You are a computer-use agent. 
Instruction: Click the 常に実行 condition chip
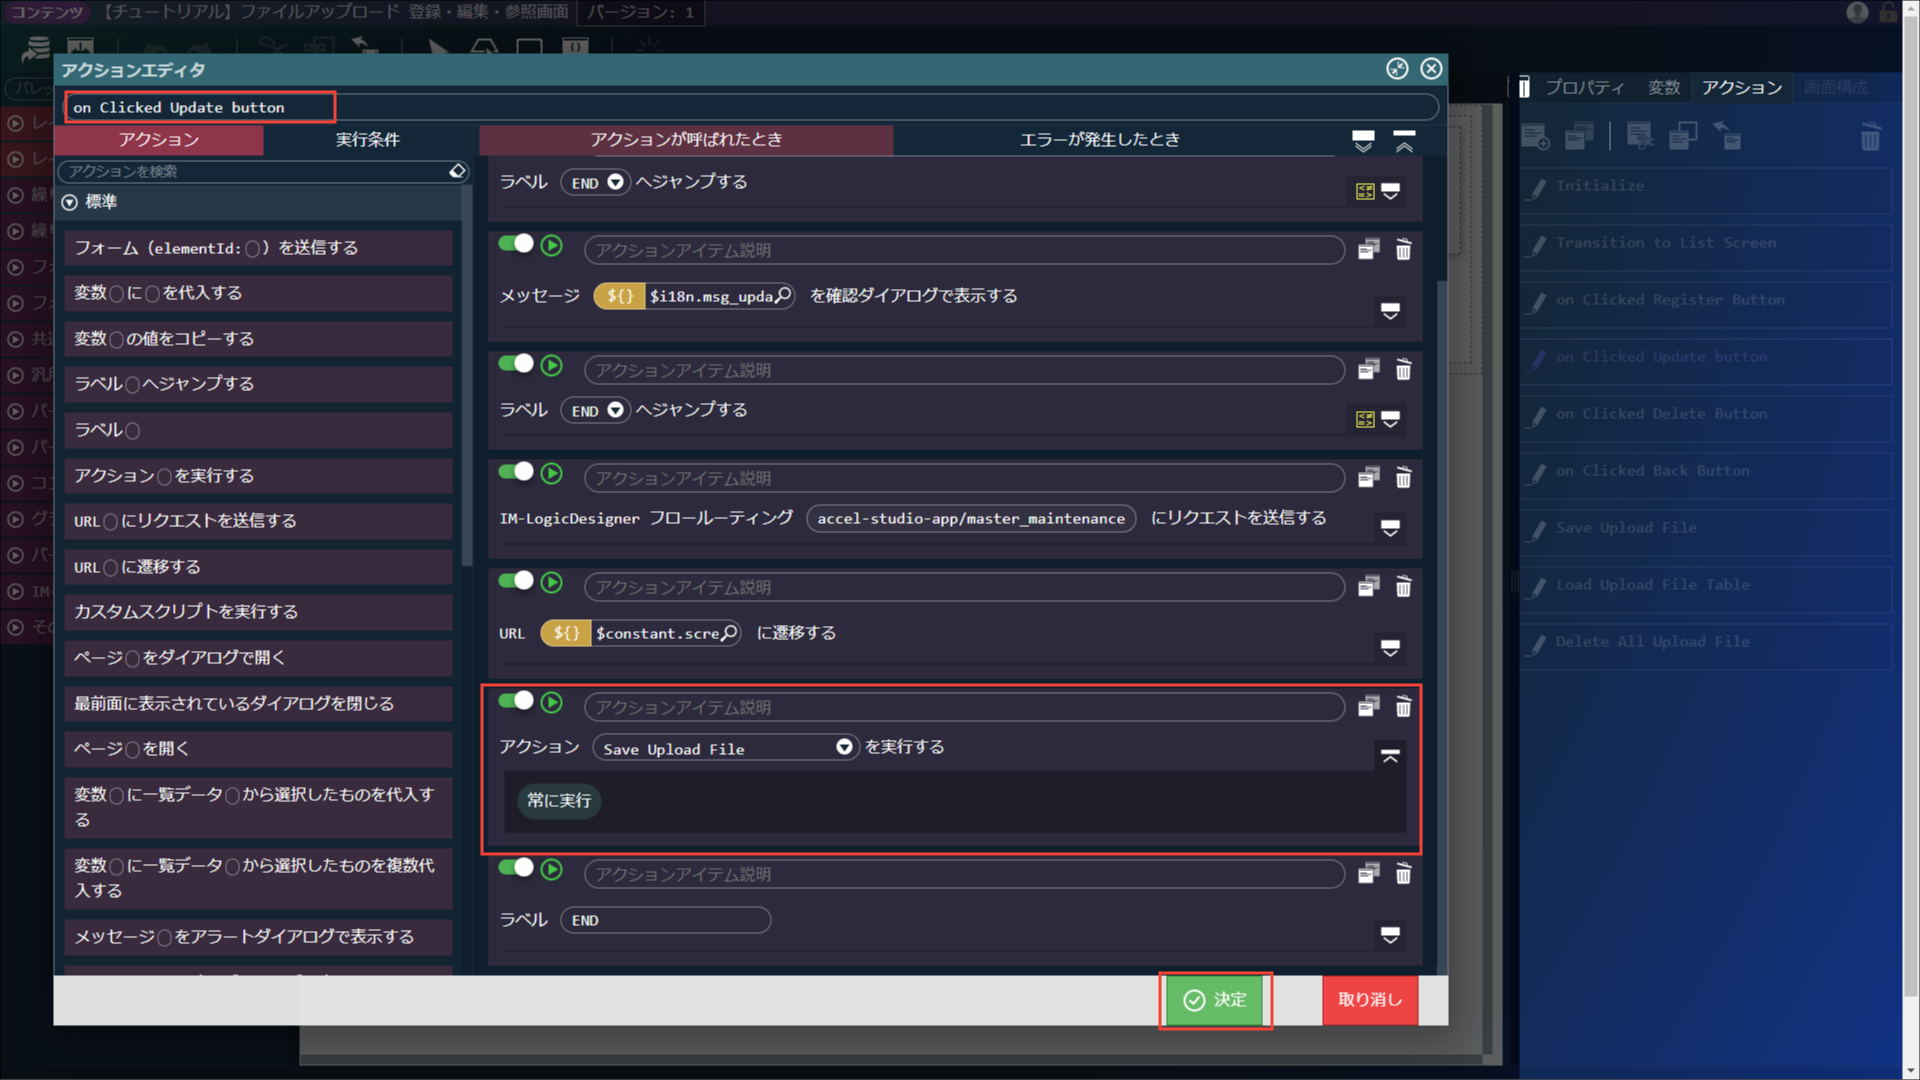[x=559, y=801]
